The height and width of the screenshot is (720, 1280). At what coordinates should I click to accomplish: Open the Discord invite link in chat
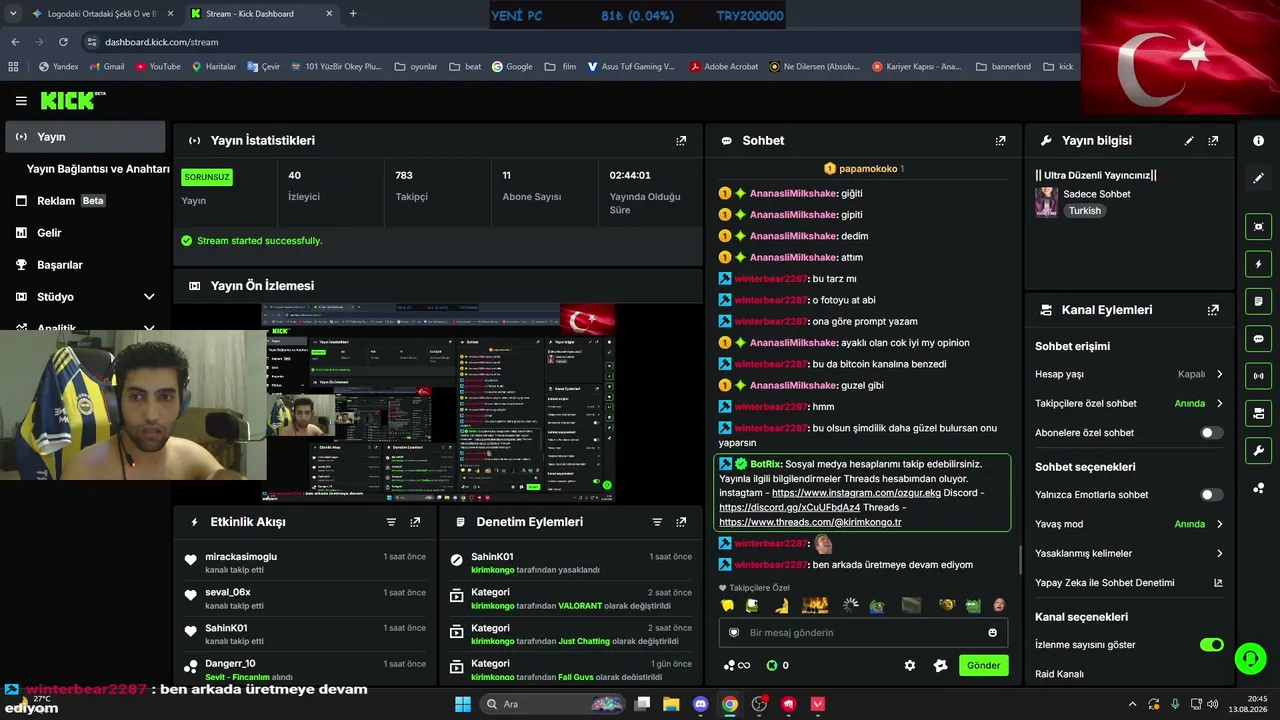[x=790, y=508]
